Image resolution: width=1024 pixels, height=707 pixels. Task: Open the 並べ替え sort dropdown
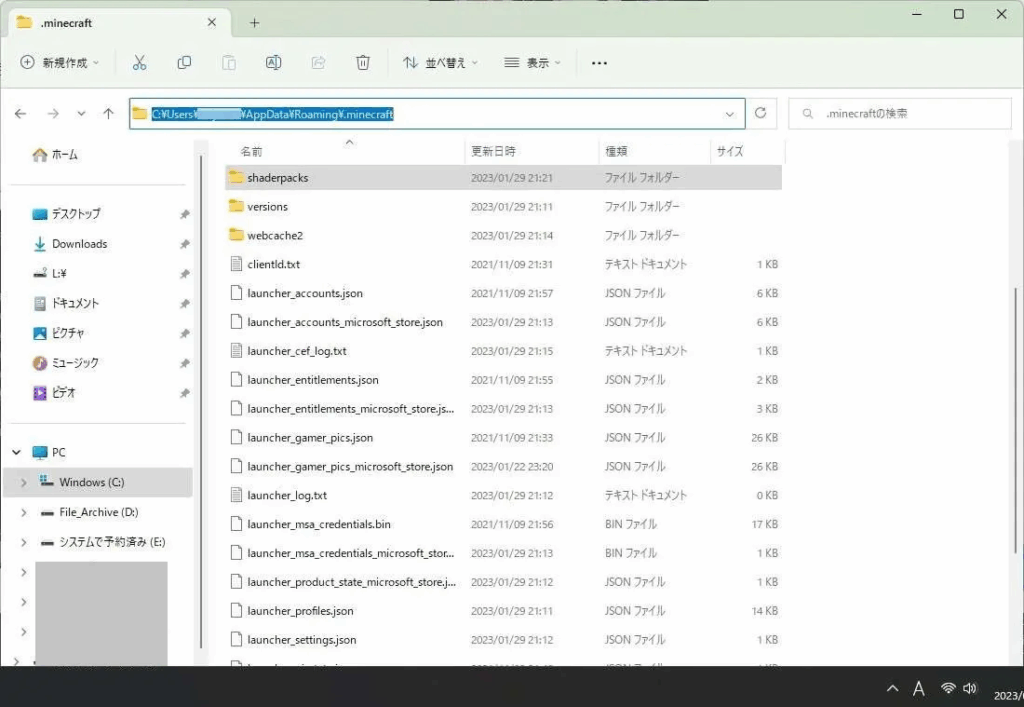coord(440,63)
